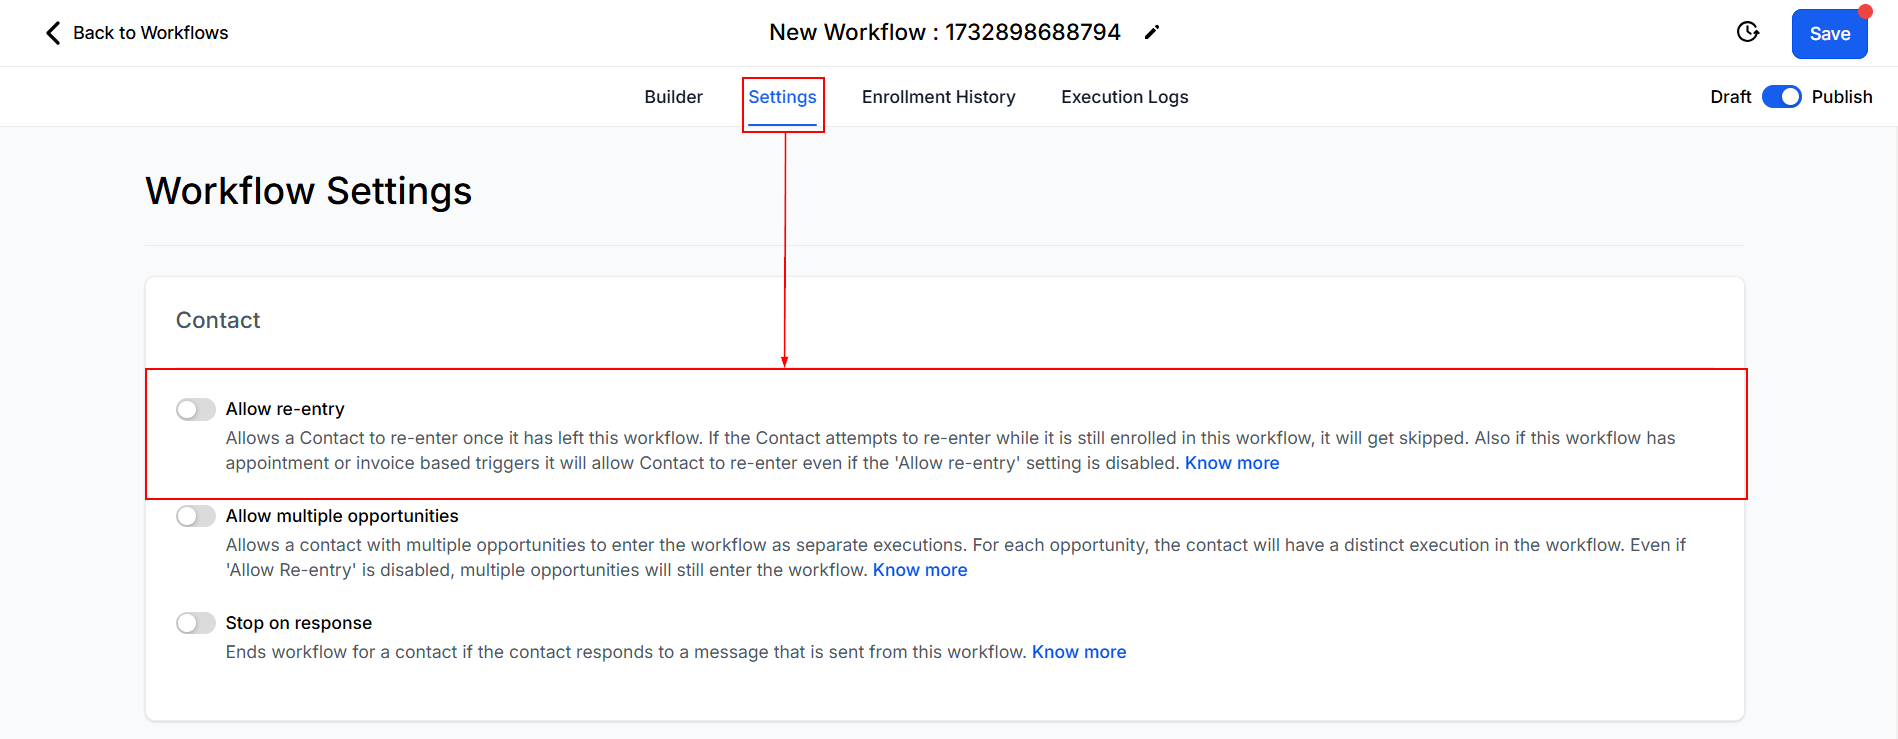Open the Enrollment History tab
Image resolution: width=1898 pixels, height=739 pixels.
[938, 97]
